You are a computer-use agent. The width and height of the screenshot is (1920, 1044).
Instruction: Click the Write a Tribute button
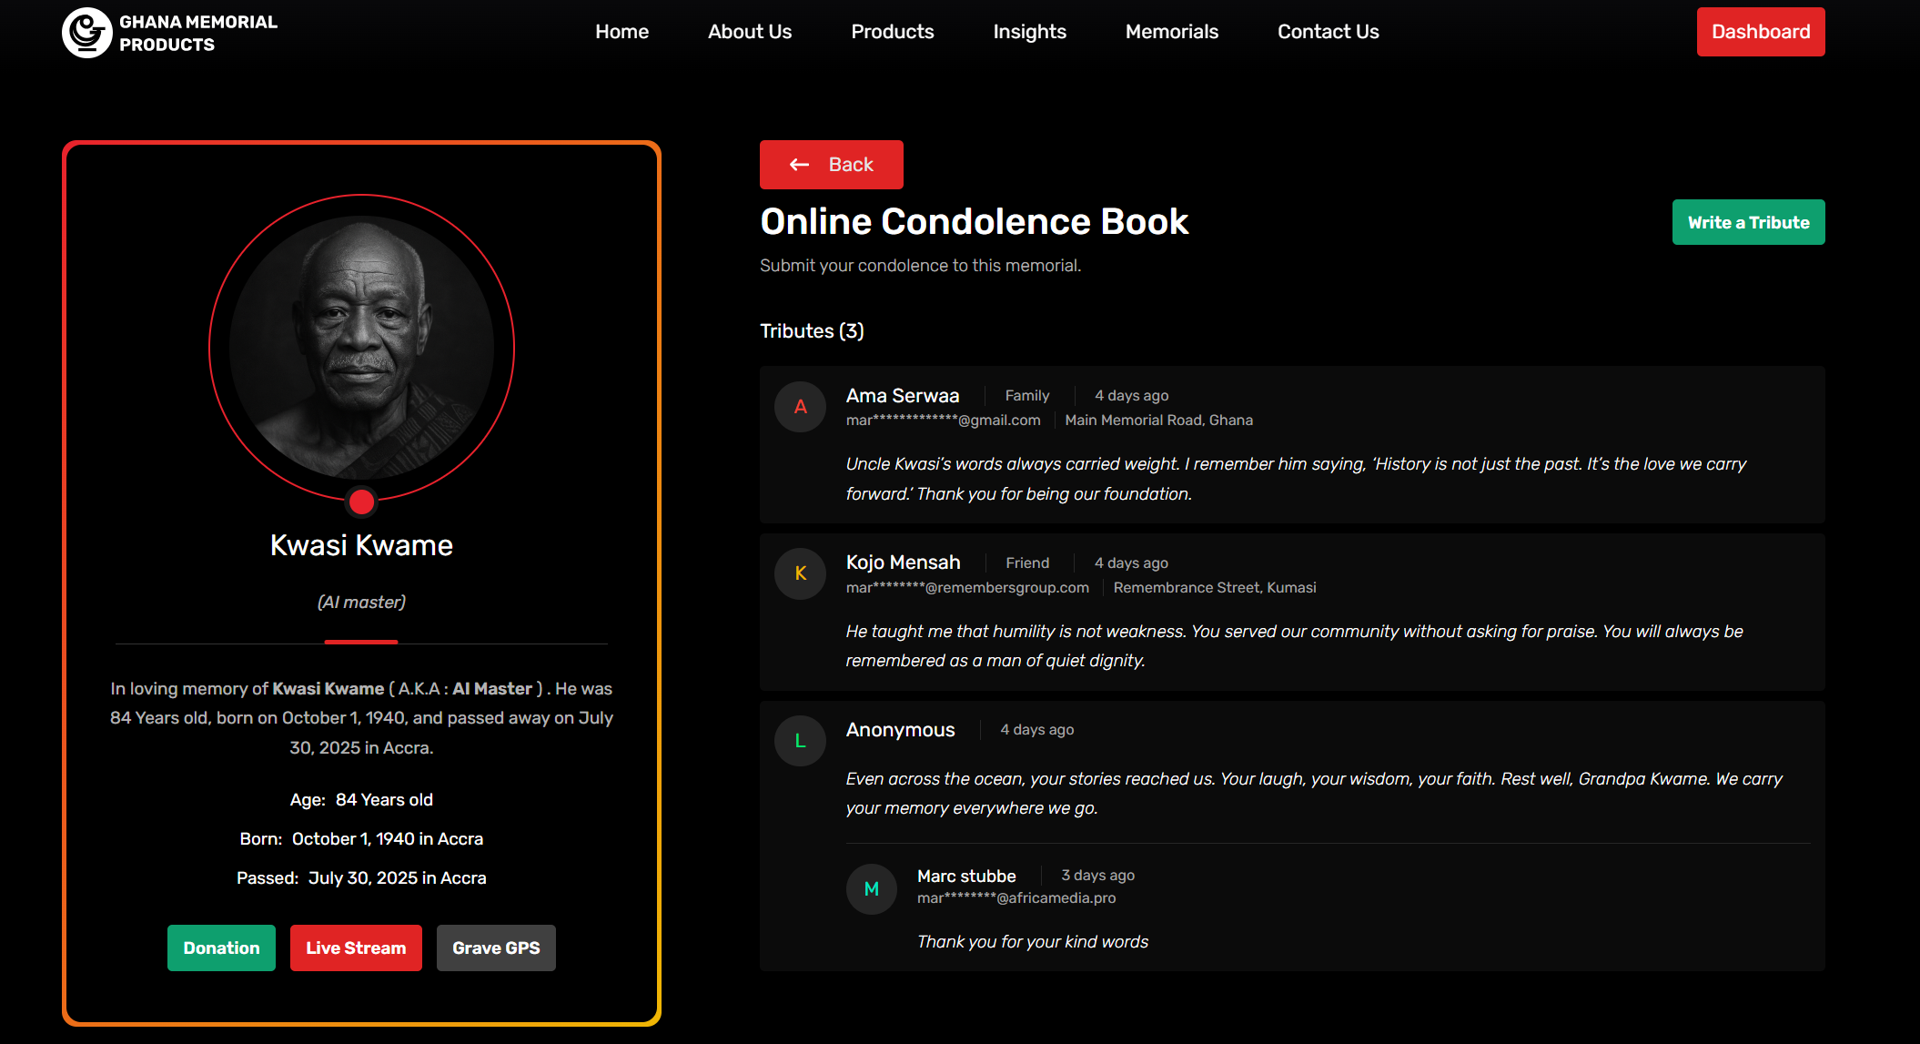click(1748, 222)
